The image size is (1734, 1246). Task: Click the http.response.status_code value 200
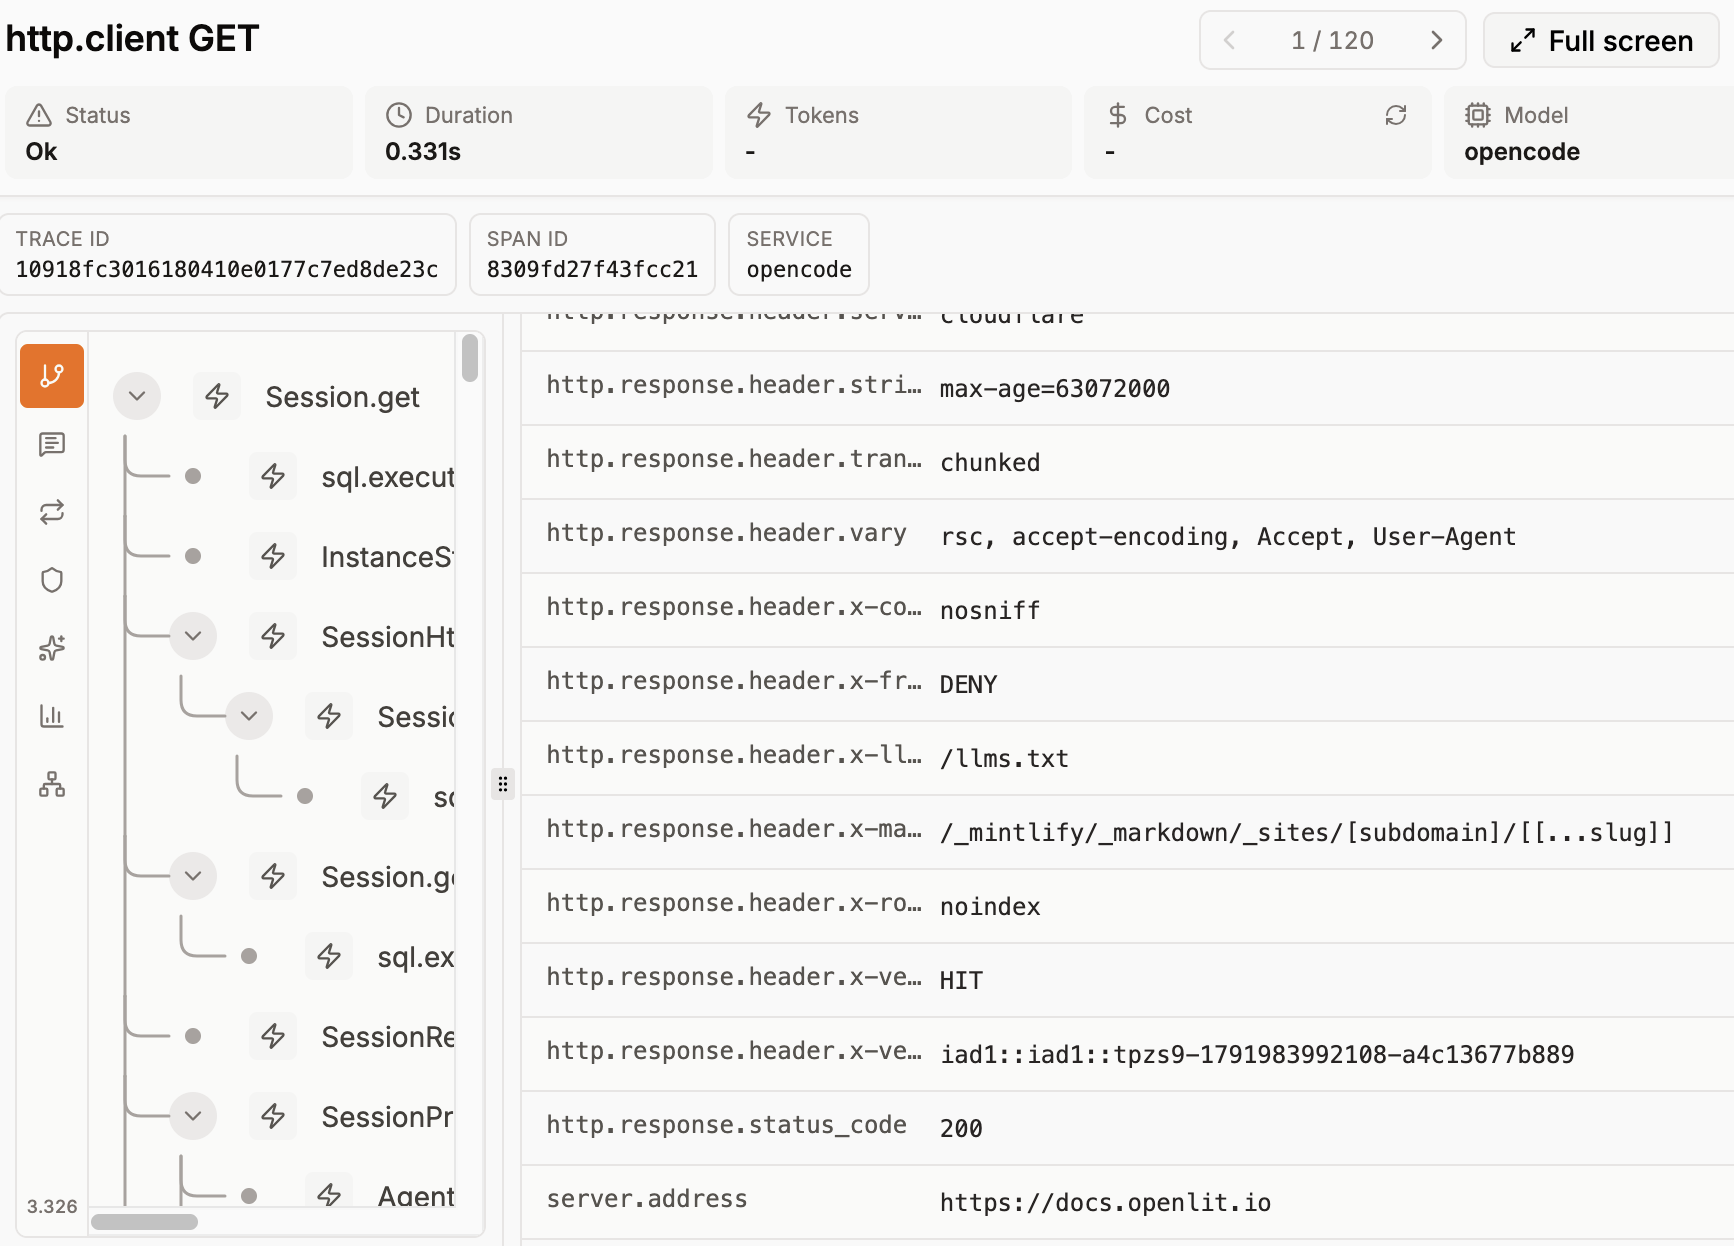click(x=961, y=1128)
